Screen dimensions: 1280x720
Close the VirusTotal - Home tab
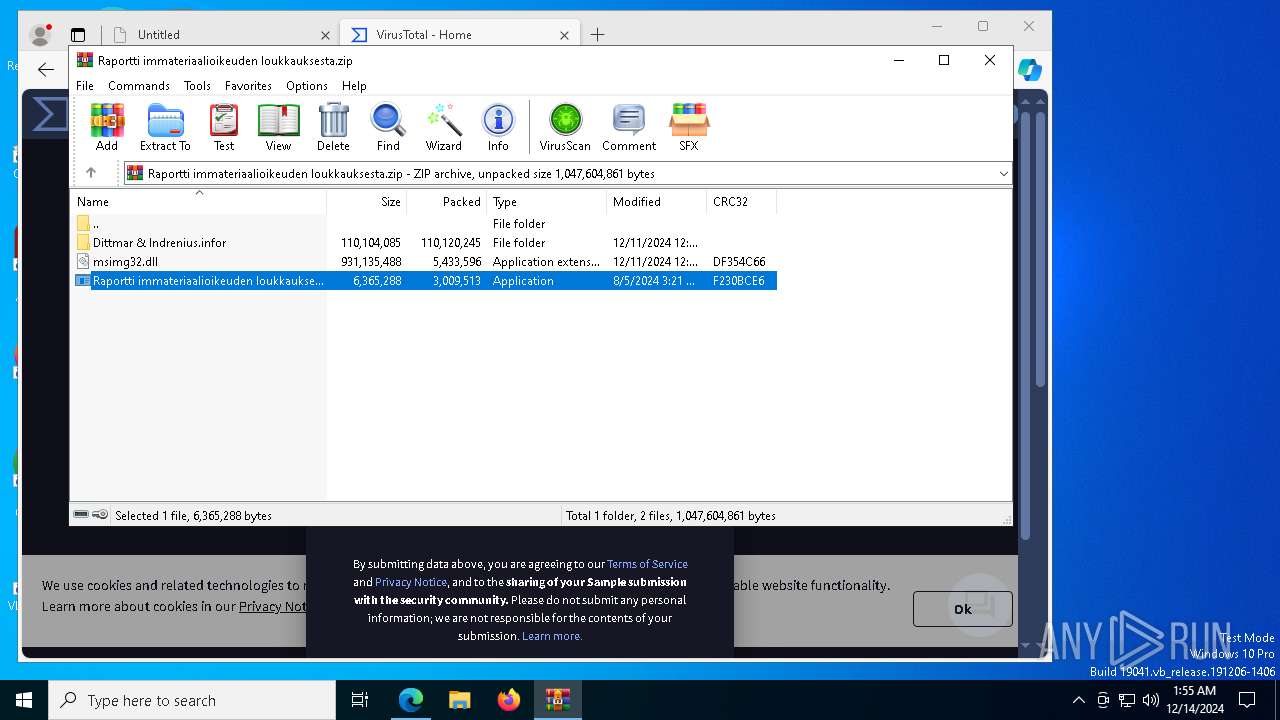coord(564,35)
